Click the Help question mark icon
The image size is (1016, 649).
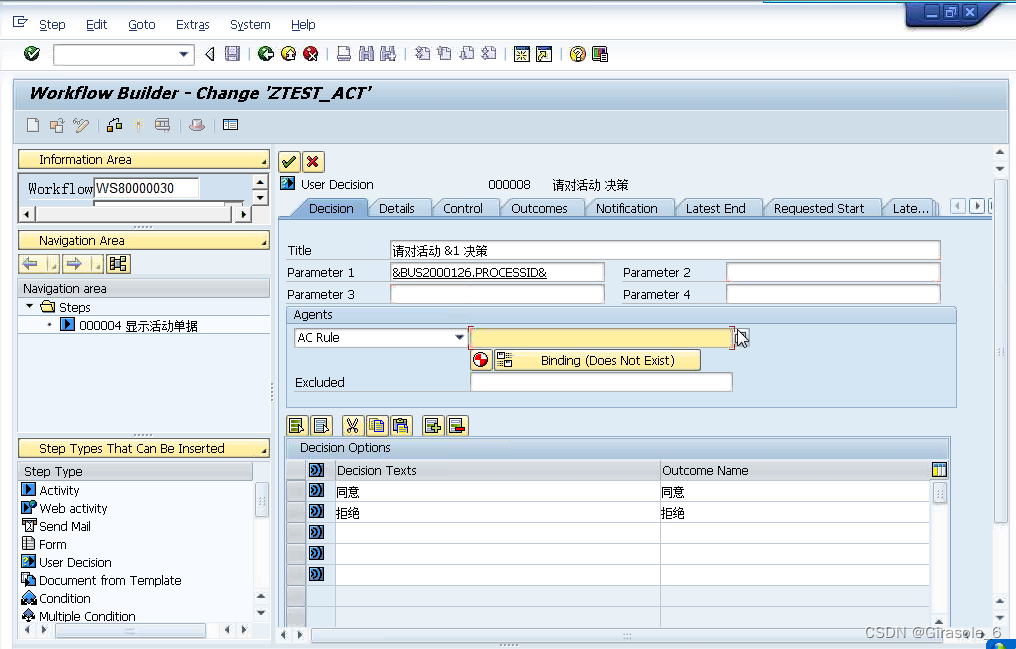click(577, 54)
